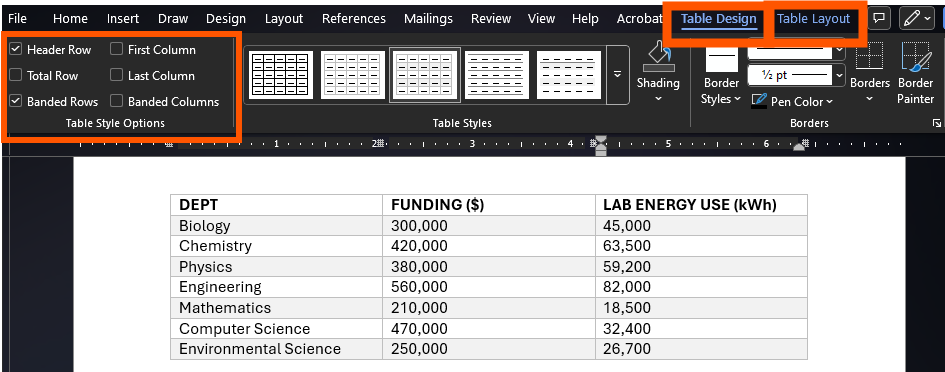Click the Borders grid icon

point(869,58)
